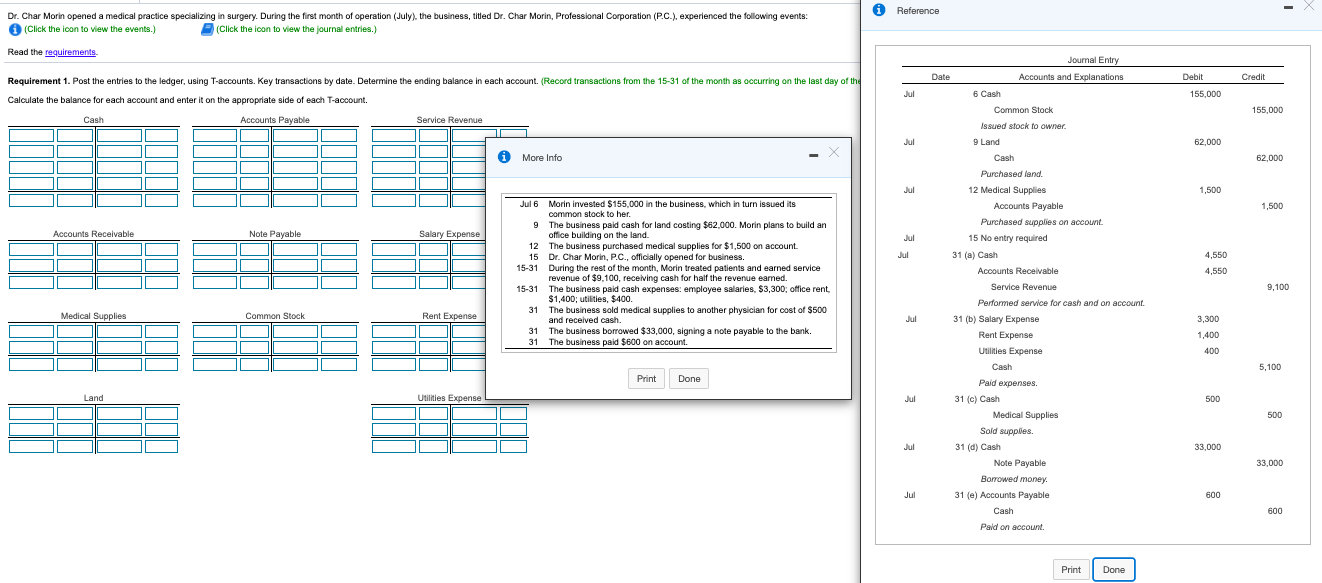Click the Cash T-account heading
This screenshot has width=1322, height=583.
[93, 120]
